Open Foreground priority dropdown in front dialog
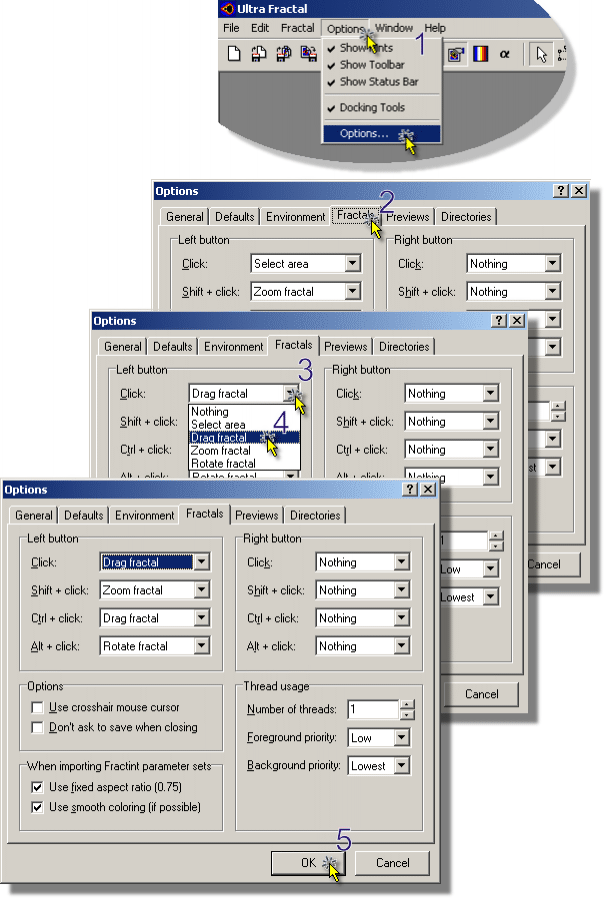Image resolution: width=604 pixels, height=898 pixels. coord(402,738)
